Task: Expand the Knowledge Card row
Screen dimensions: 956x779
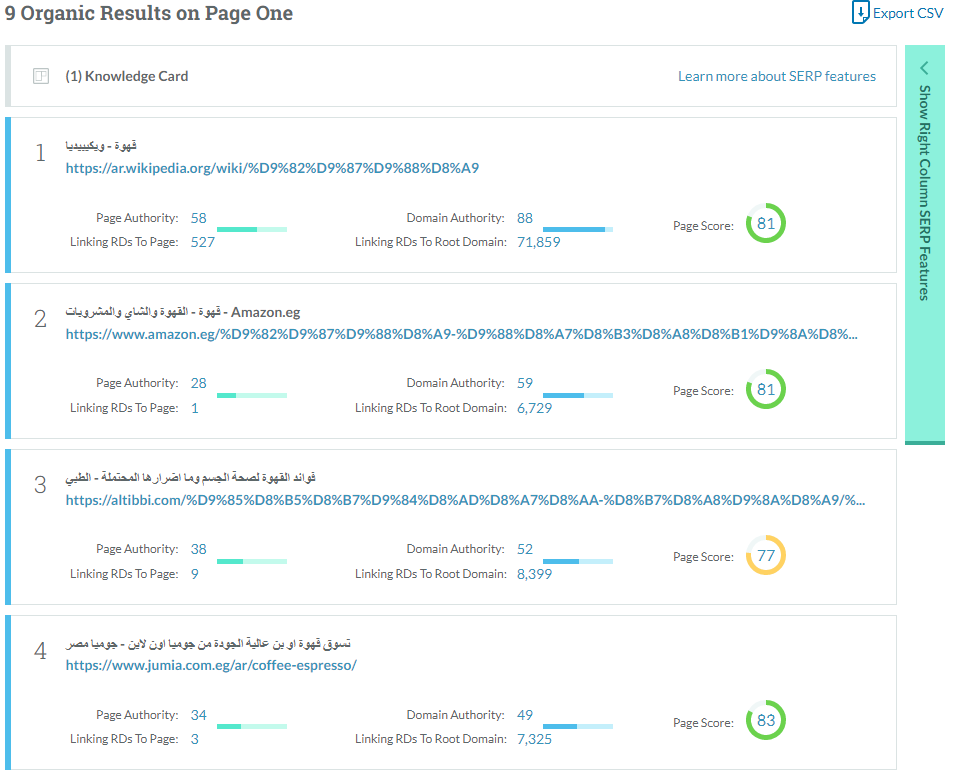Action: tap(127, 76)
